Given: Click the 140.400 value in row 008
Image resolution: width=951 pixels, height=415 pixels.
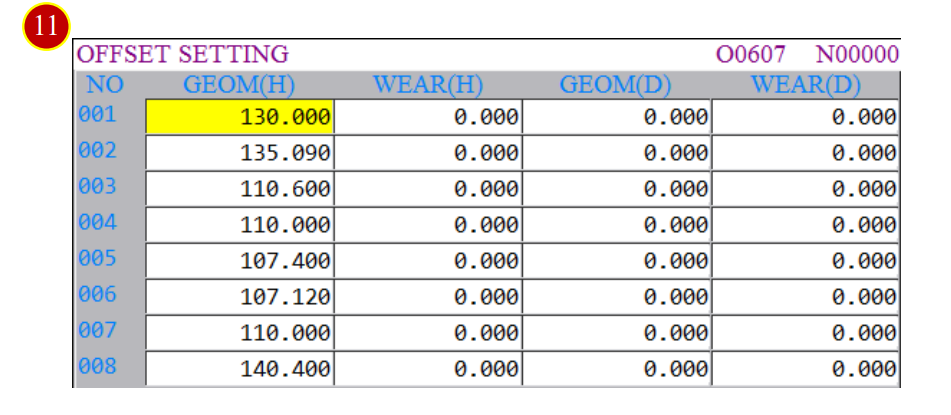Looking at the screenshot, I should click(240, 368).
